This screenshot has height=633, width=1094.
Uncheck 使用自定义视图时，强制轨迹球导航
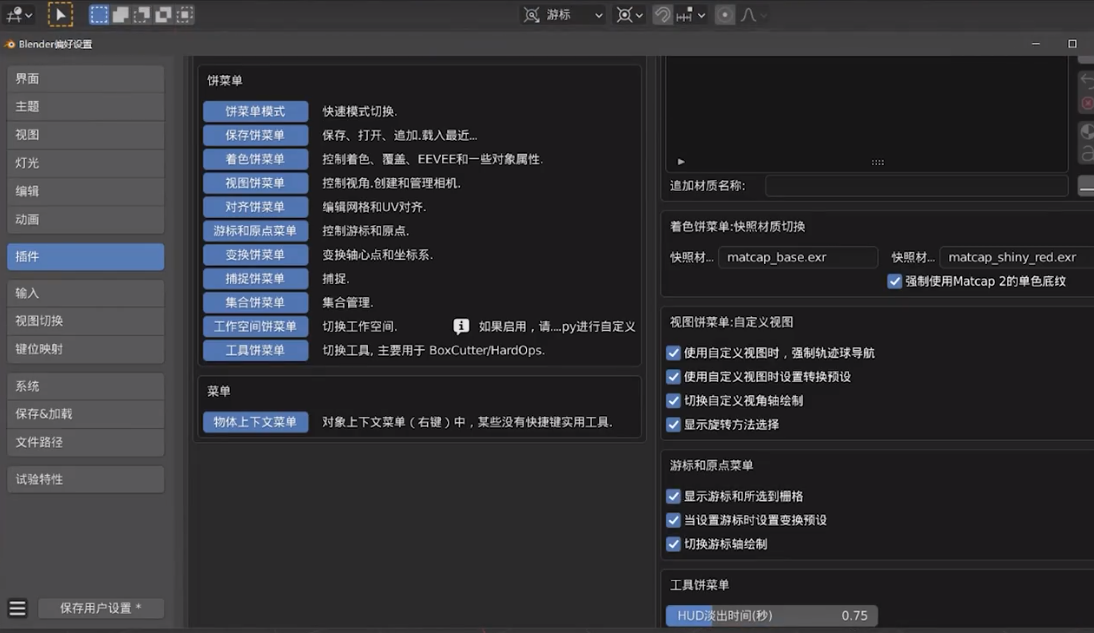pos(673,353)
